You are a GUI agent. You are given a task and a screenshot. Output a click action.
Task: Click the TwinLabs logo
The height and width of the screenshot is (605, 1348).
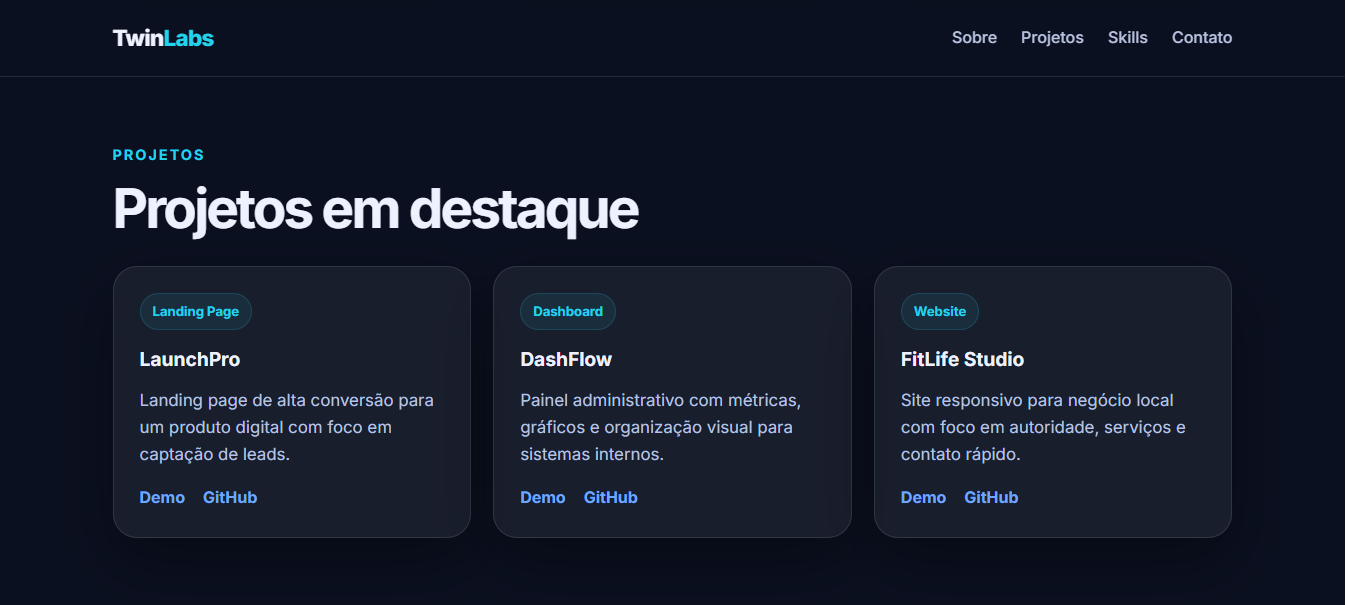pyautogui.click(x=163, y=37)
